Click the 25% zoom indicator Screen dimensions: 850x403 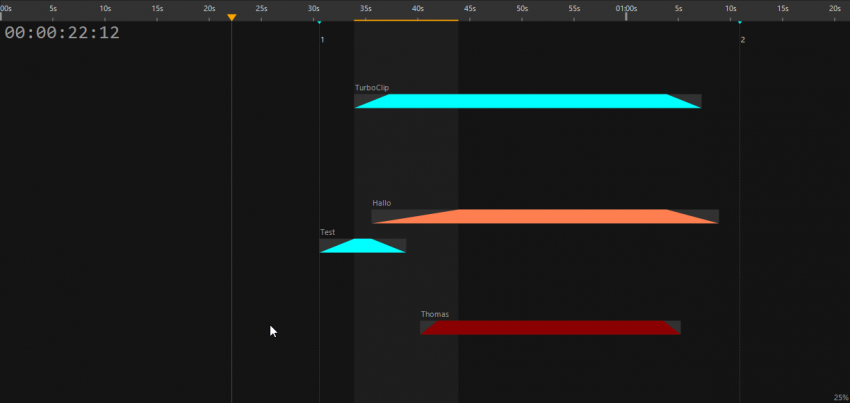coord(840,397)
